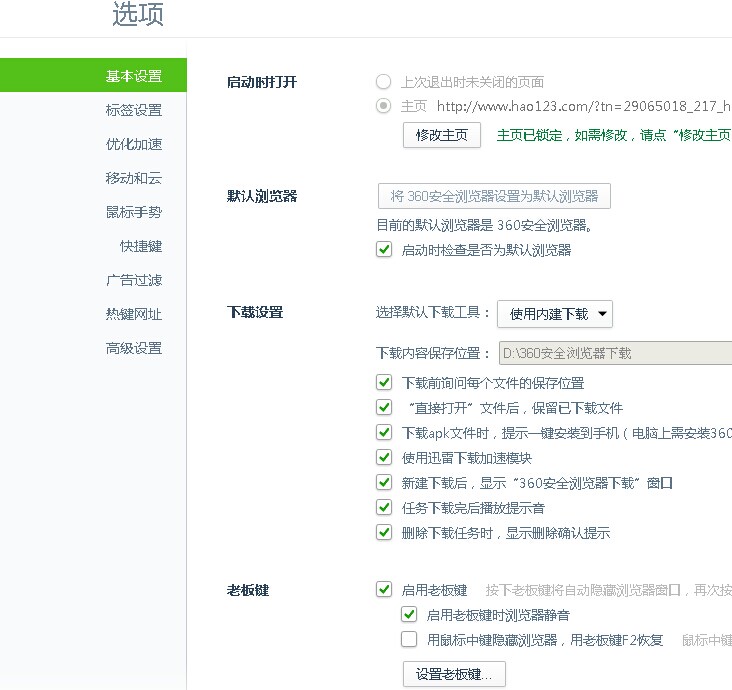Click the 下载内容保存位置 path field

tap(614, 353)
